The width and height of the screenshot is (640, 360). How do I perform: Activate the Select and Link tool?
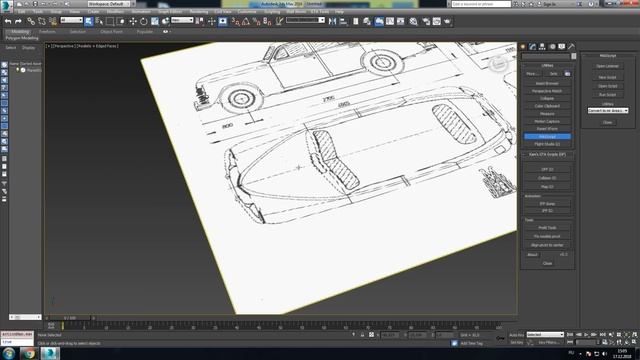(x=31, y=21)
